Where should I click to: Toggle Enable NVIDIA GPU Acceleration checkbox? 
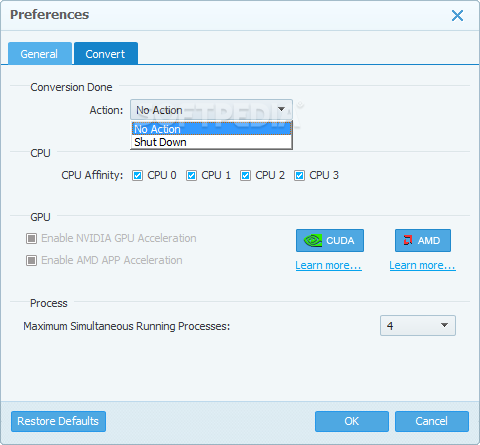31,238
